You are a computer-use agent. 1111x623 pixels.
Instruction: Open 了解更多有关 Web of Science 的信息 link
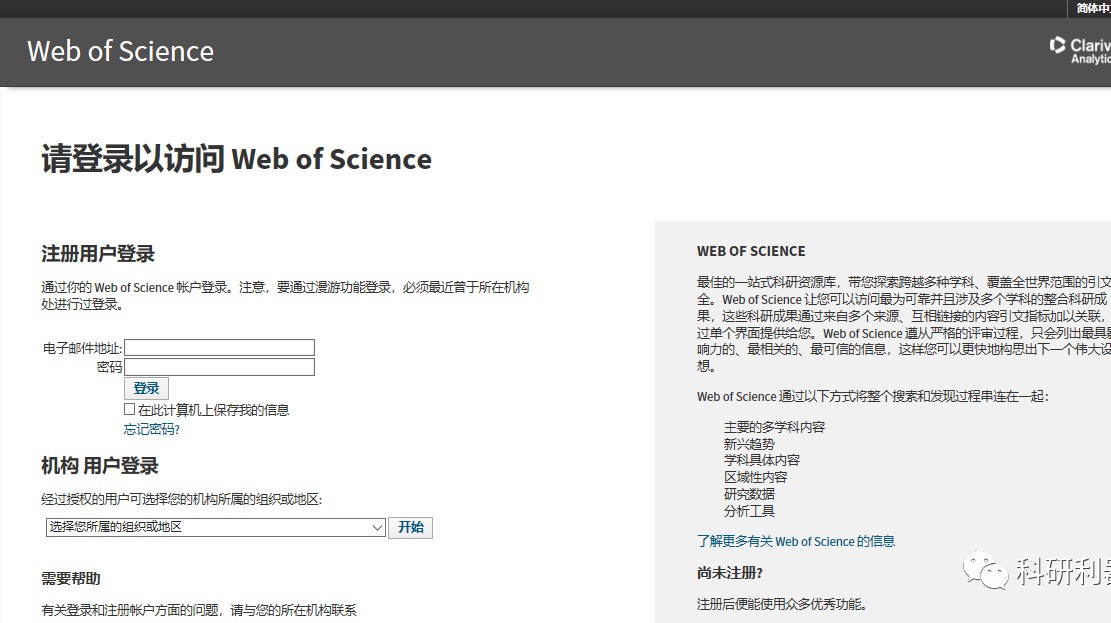(x=796, y=541)
